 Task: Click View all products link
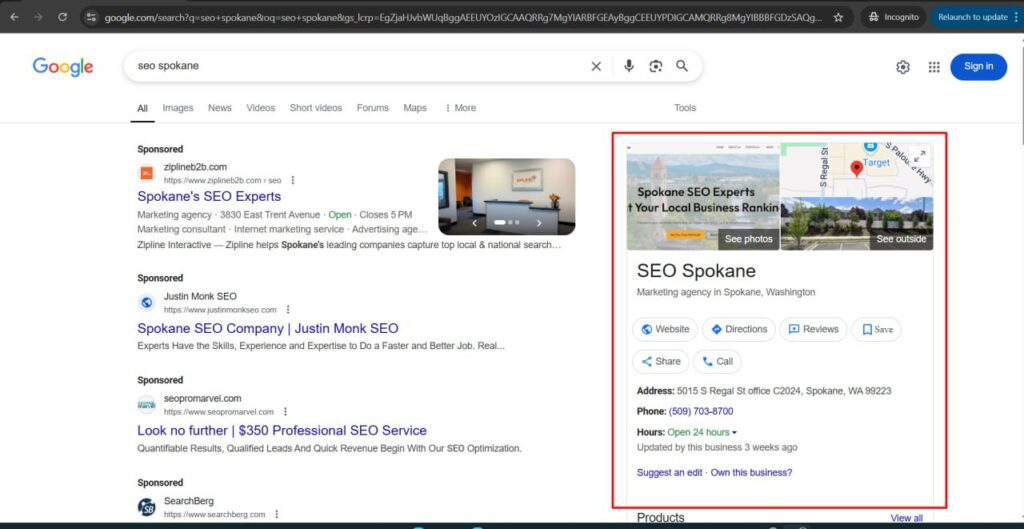tap(906, 518)
